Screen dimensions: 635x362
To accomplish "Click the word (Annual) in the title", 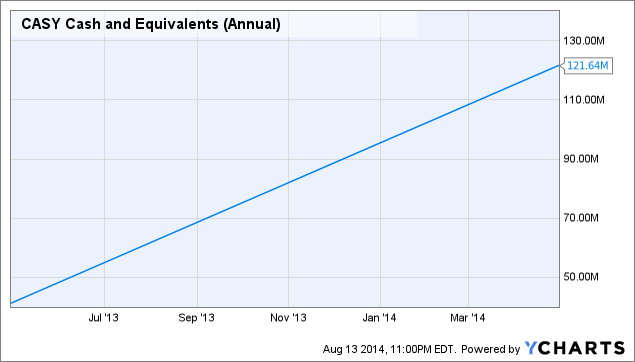I will [x=251, y=24].
